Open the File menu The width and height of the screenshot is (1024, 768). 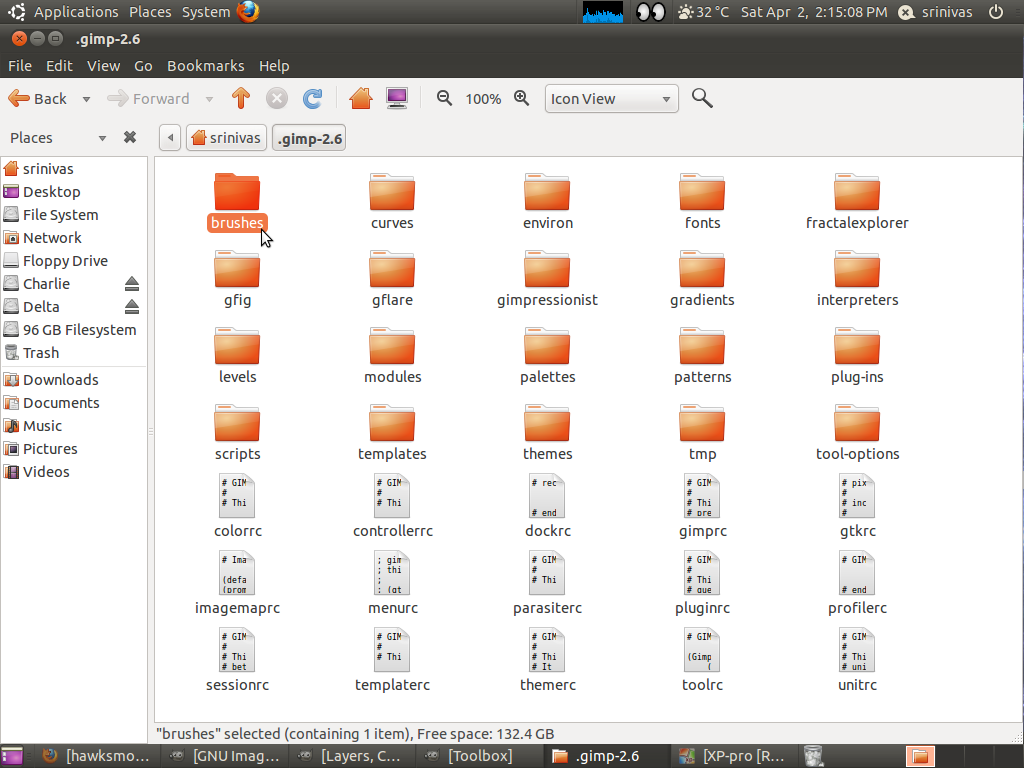20,66
